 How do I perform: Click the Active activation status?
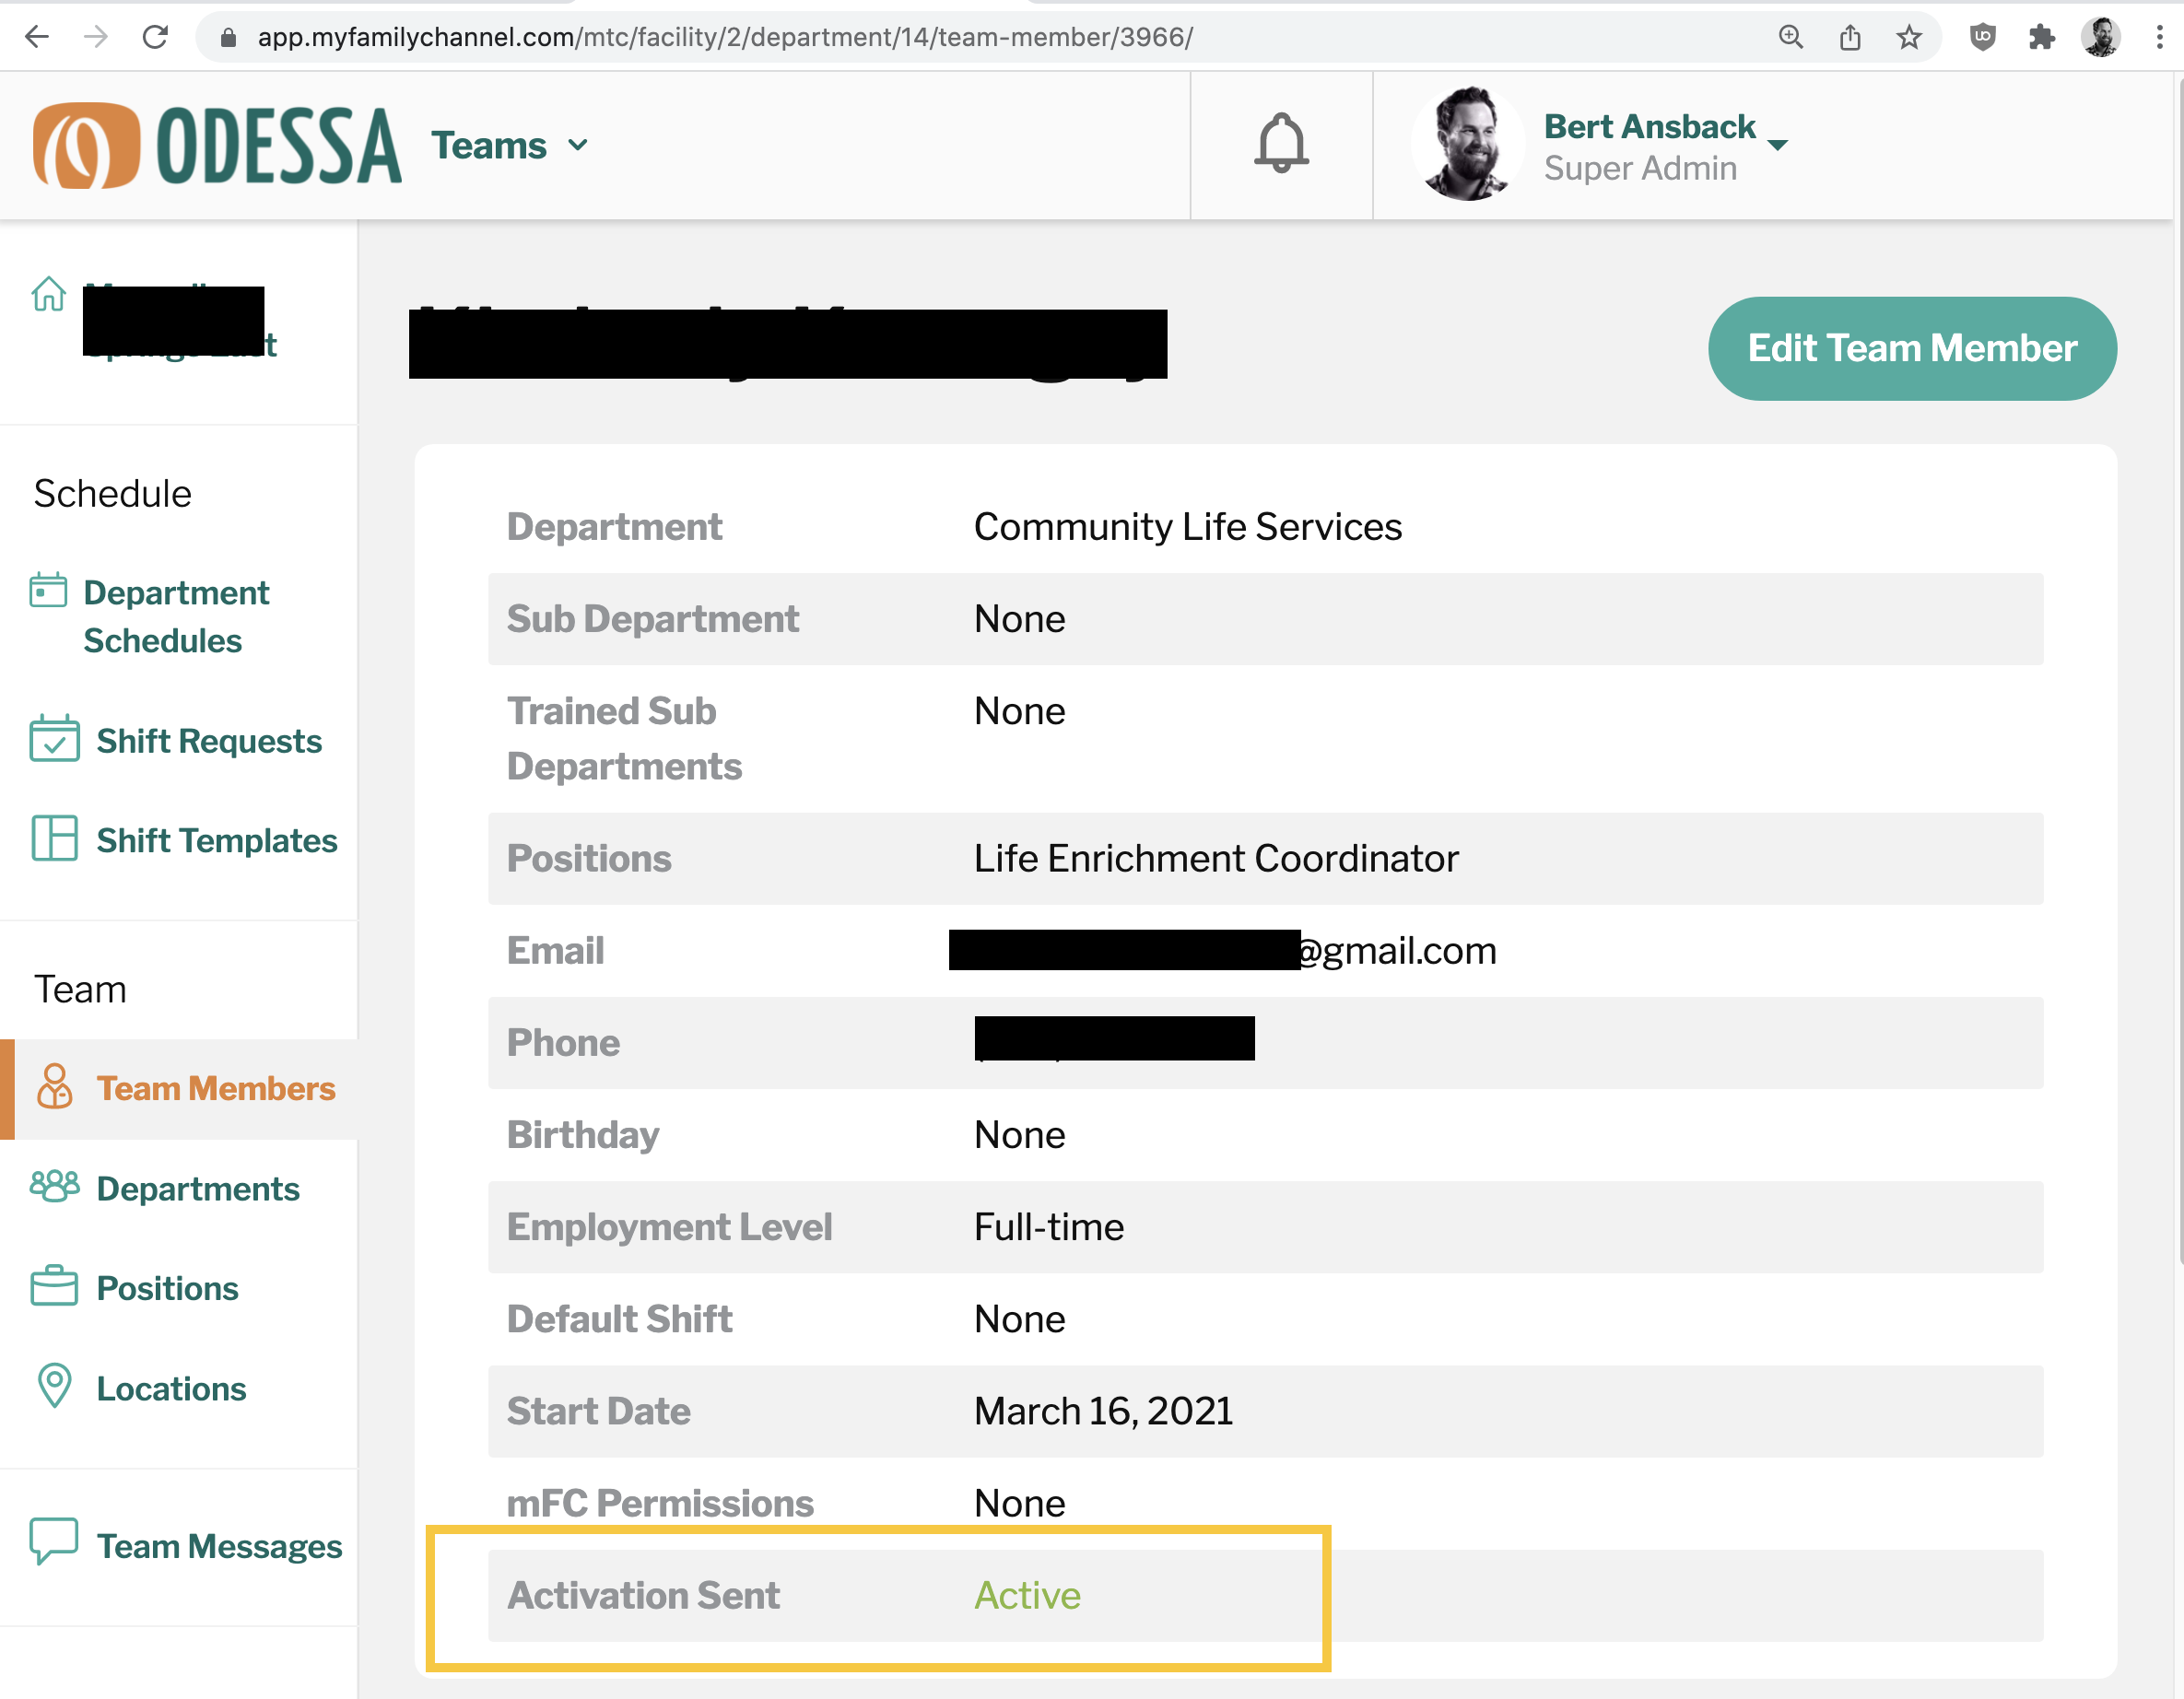click(1027, 1595)
